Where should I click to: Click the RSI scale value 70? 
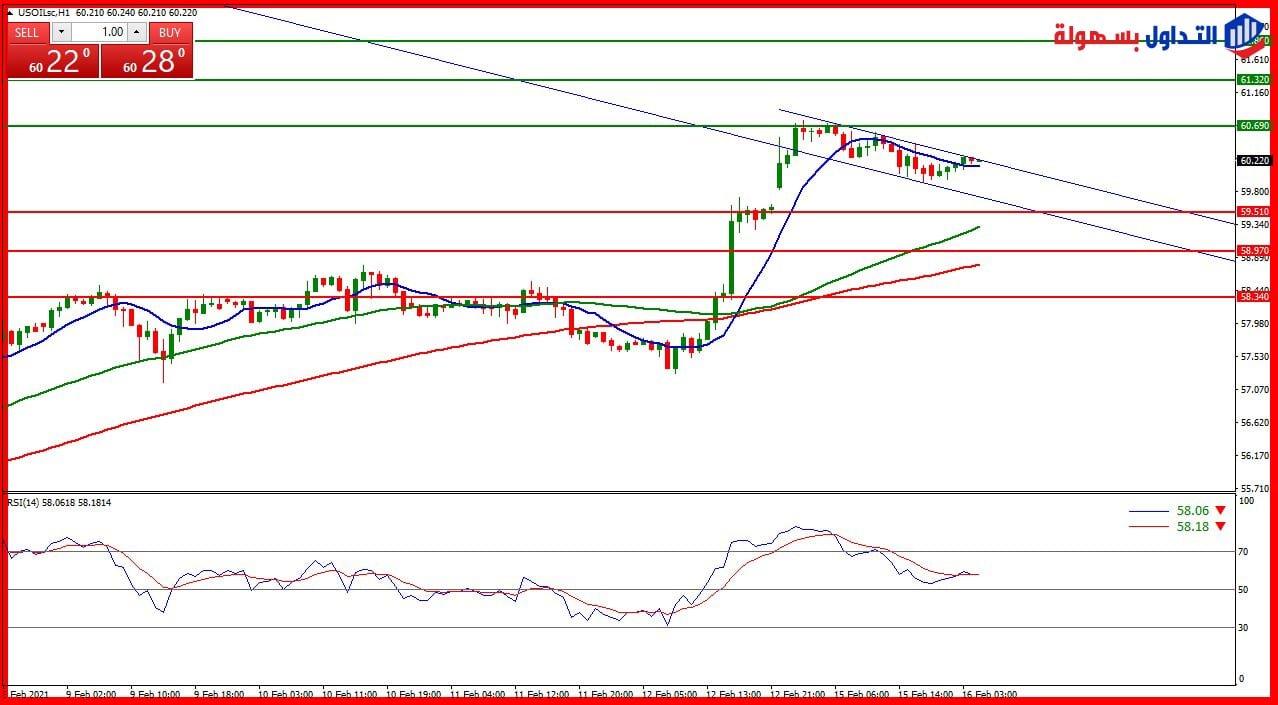1244,551
